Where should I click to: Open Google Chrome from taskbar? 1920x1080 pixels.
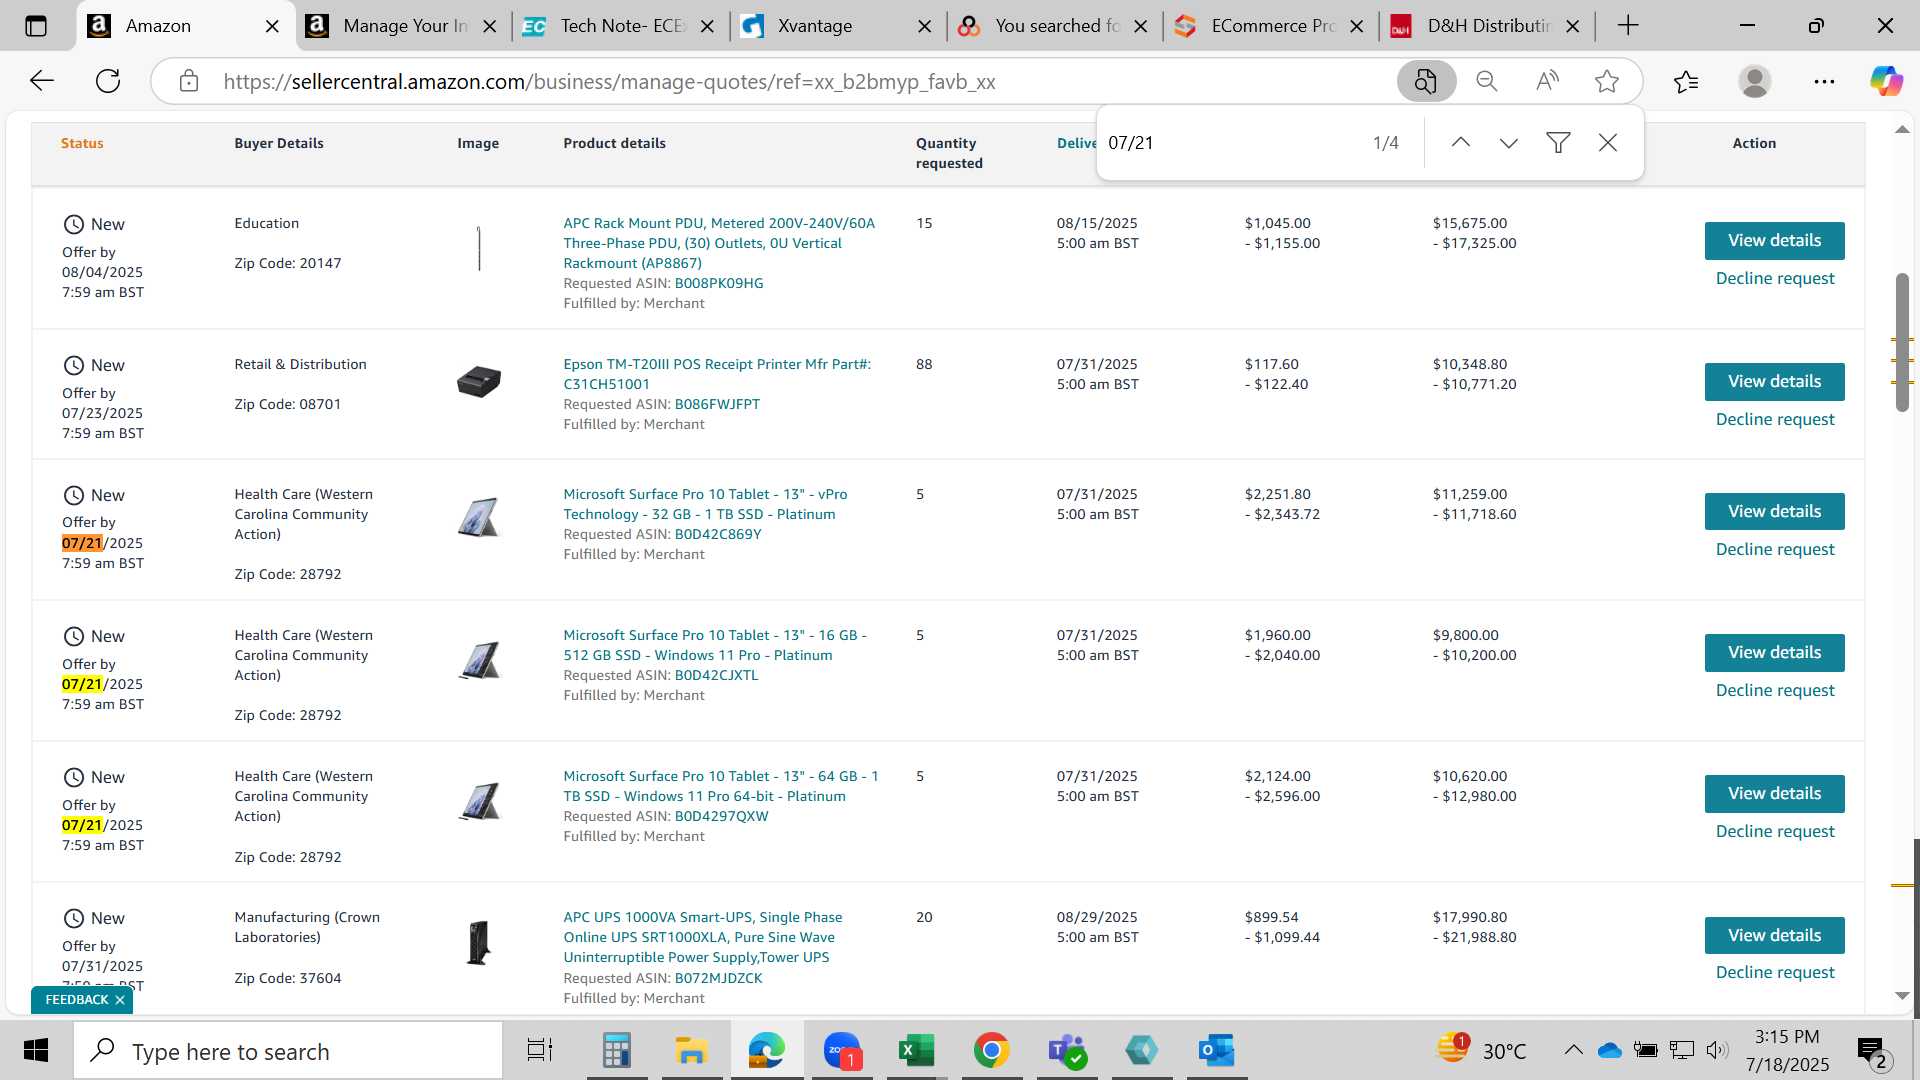[x=991, y=1051]
